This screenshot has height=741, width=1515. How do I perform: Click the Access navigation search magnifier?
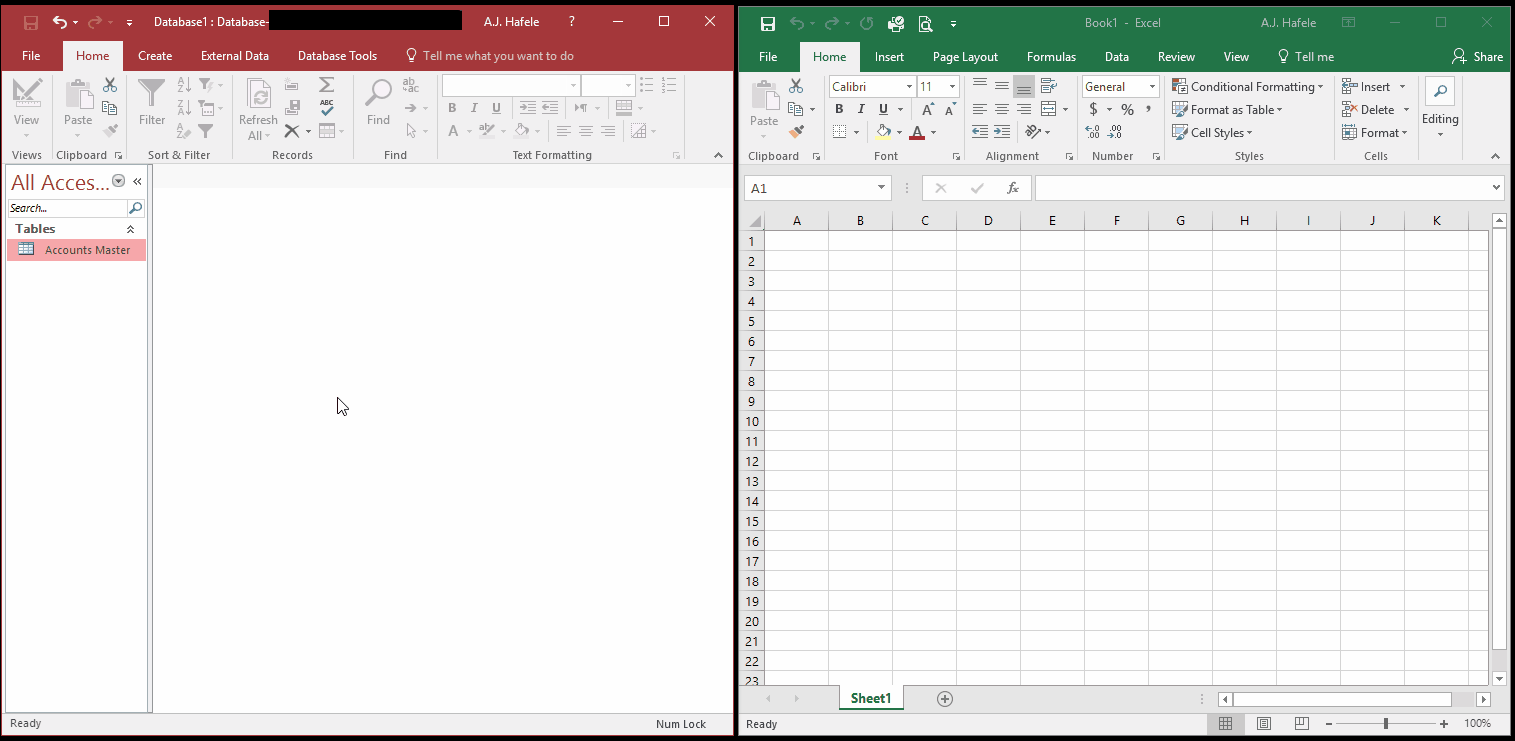[x=136, y=208]
